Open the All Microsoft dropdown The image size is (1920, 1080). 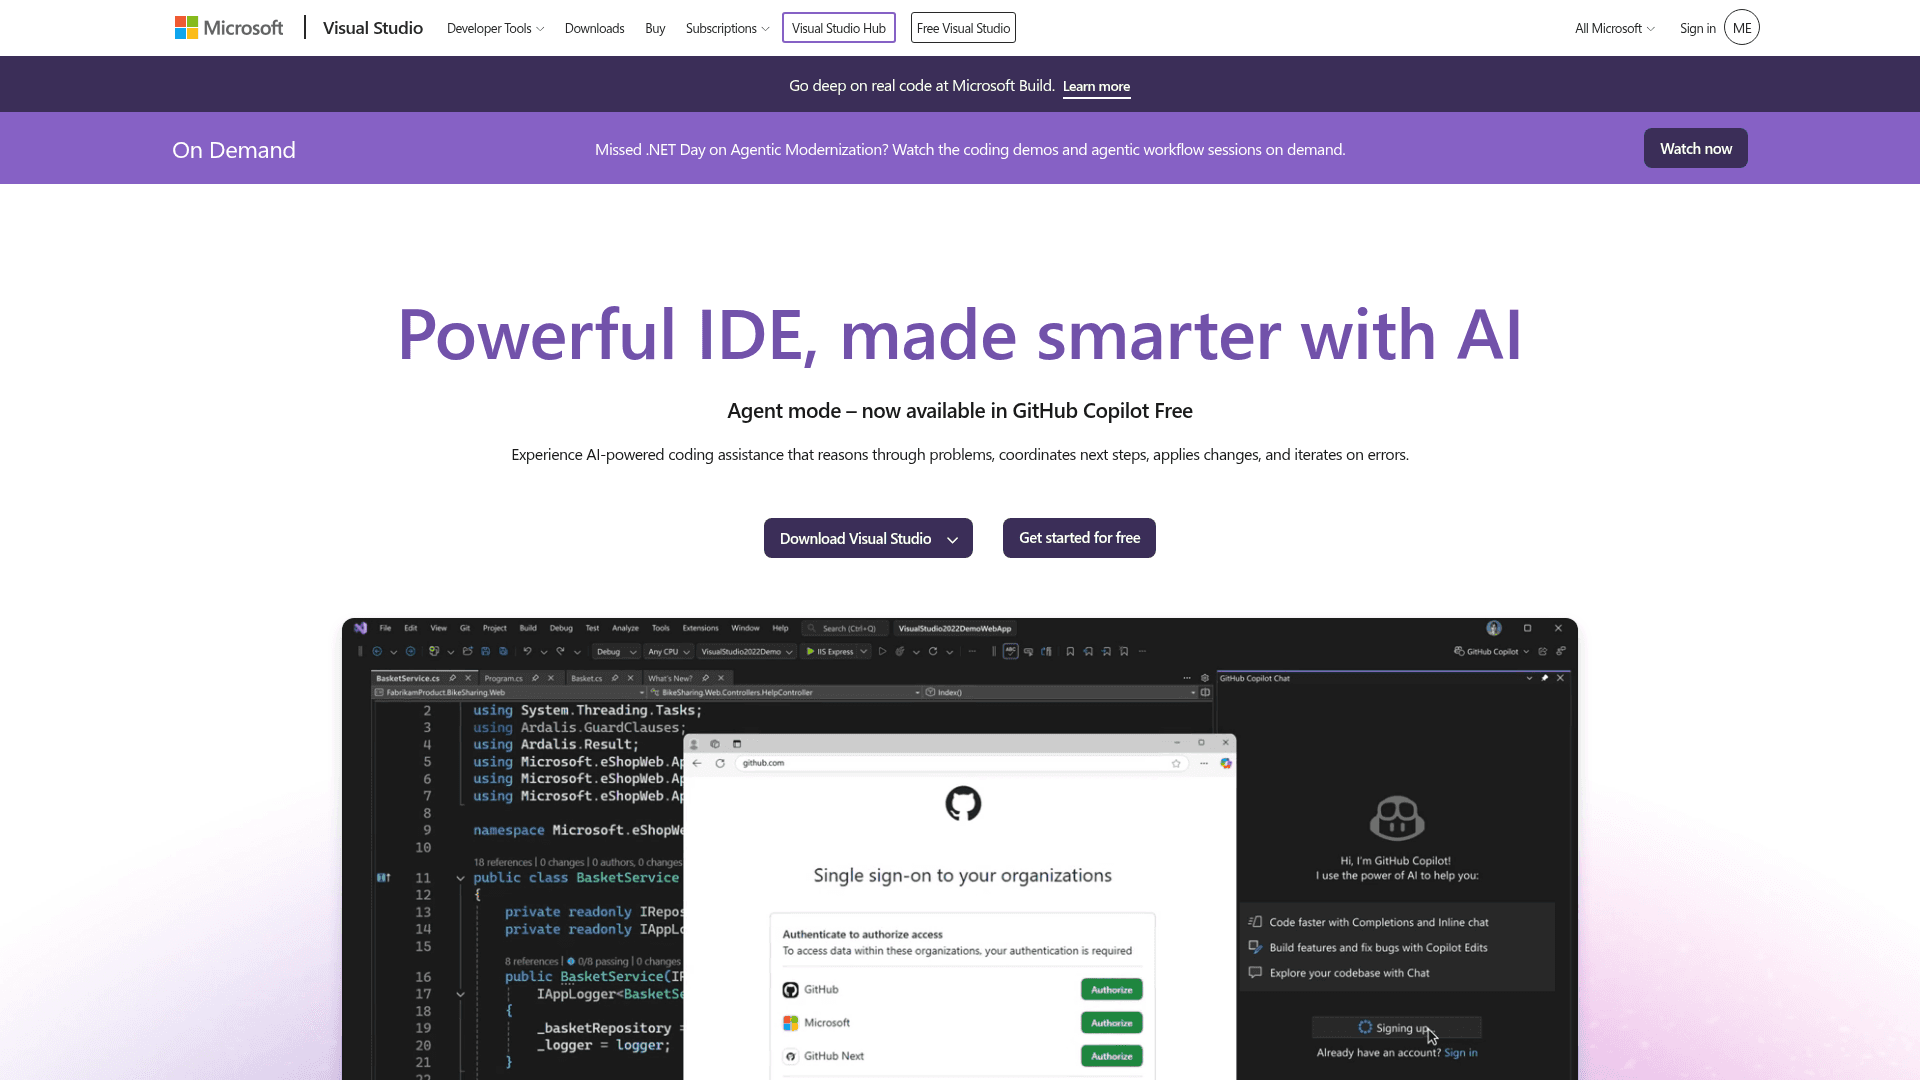pos(1614,28)
